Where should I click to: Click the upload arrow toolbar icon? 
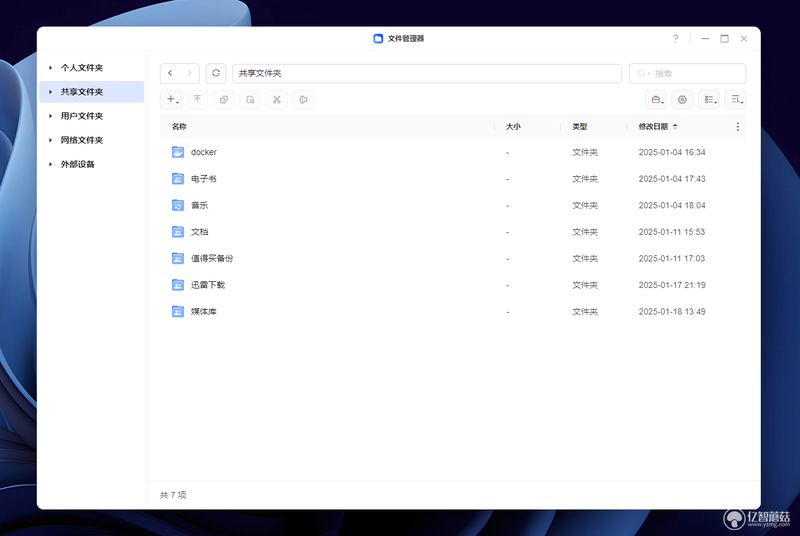(x=197, y=99)
